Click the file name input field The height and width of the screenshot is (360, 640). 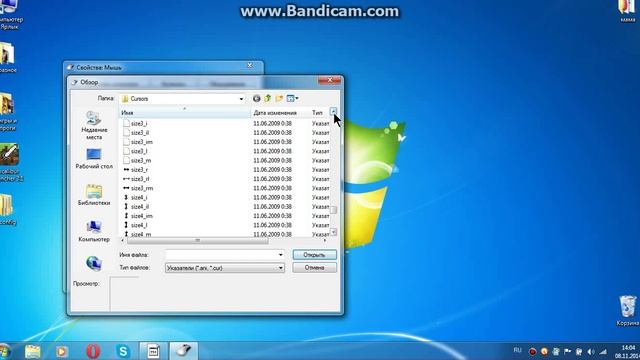coord(222,255)
